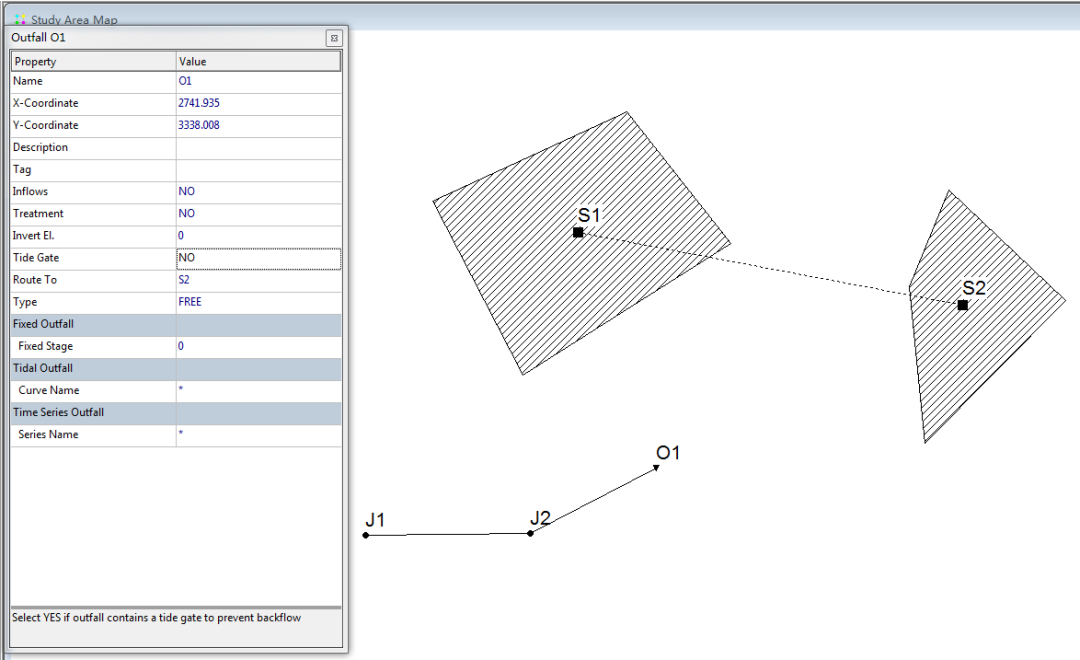Close the Outfall O1 property panel
1080x660 pixels.
[334, 39]
